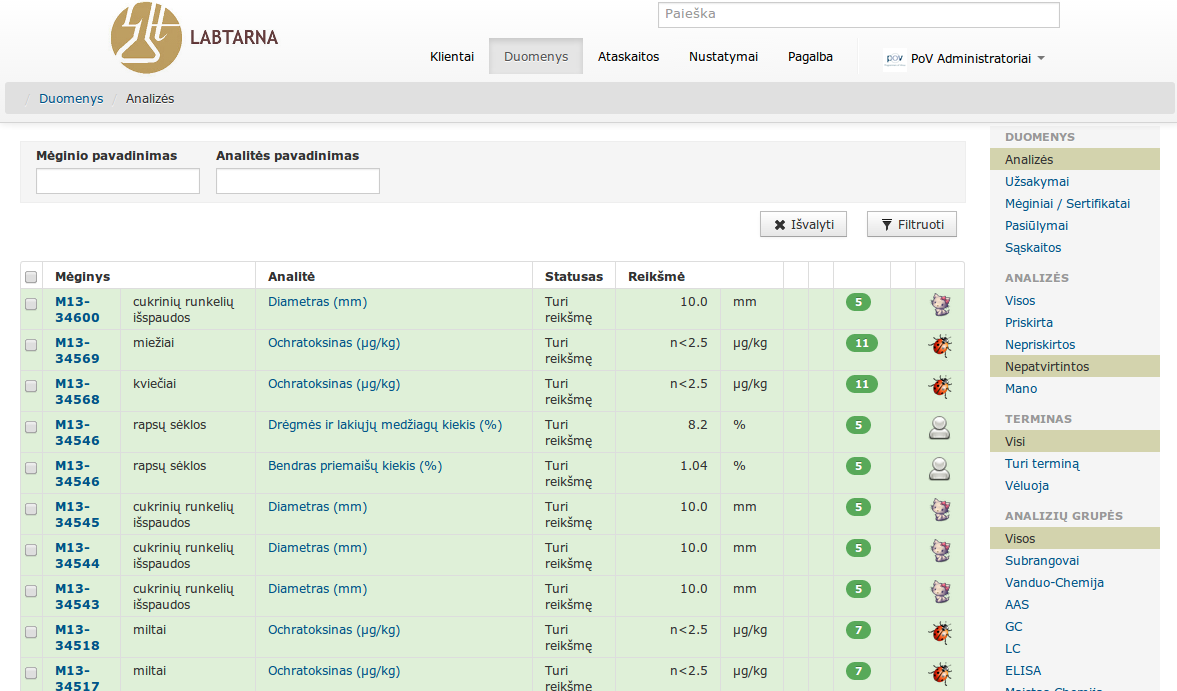1177x691 pixels.
Task: Click ladybug icon in M13-34569 row
Action: tap(939, 346)
